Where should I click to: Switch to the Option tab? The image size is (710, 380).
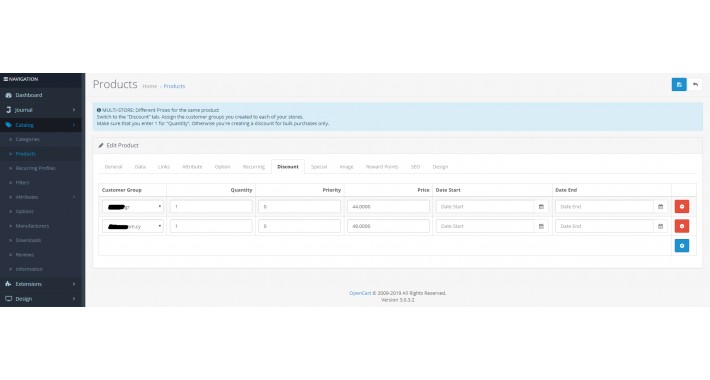(x=222, y=167)
